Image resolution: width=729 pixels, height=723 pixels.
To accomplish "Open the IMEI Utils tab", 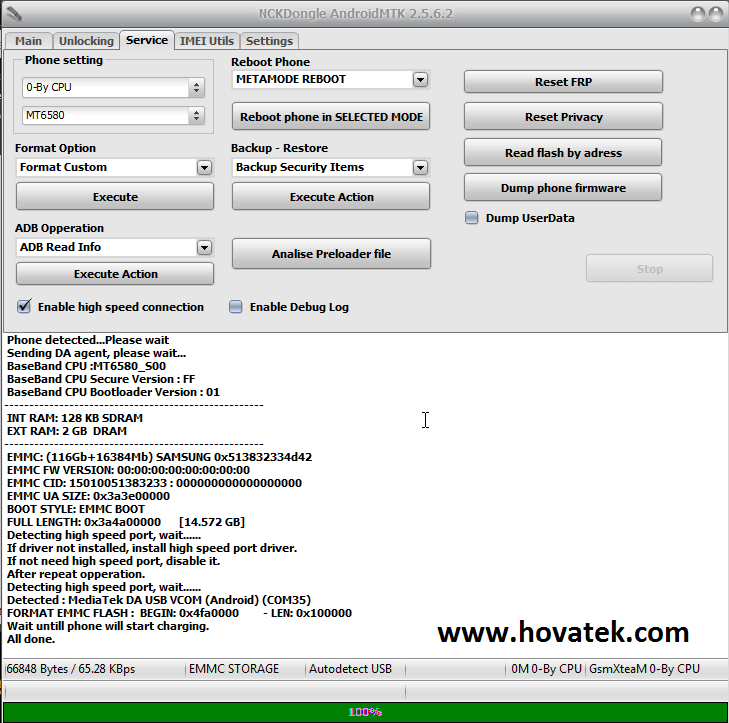I will 207,41.
